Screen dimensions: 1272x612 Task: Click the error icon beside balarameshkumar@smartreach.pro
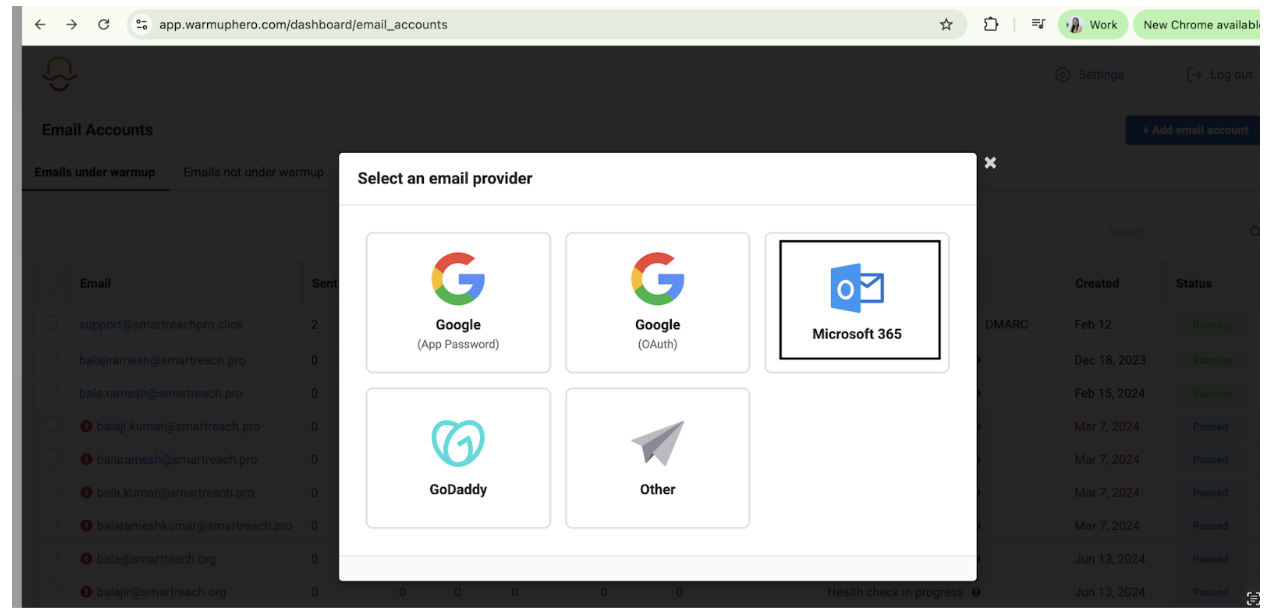pos(86,526)
